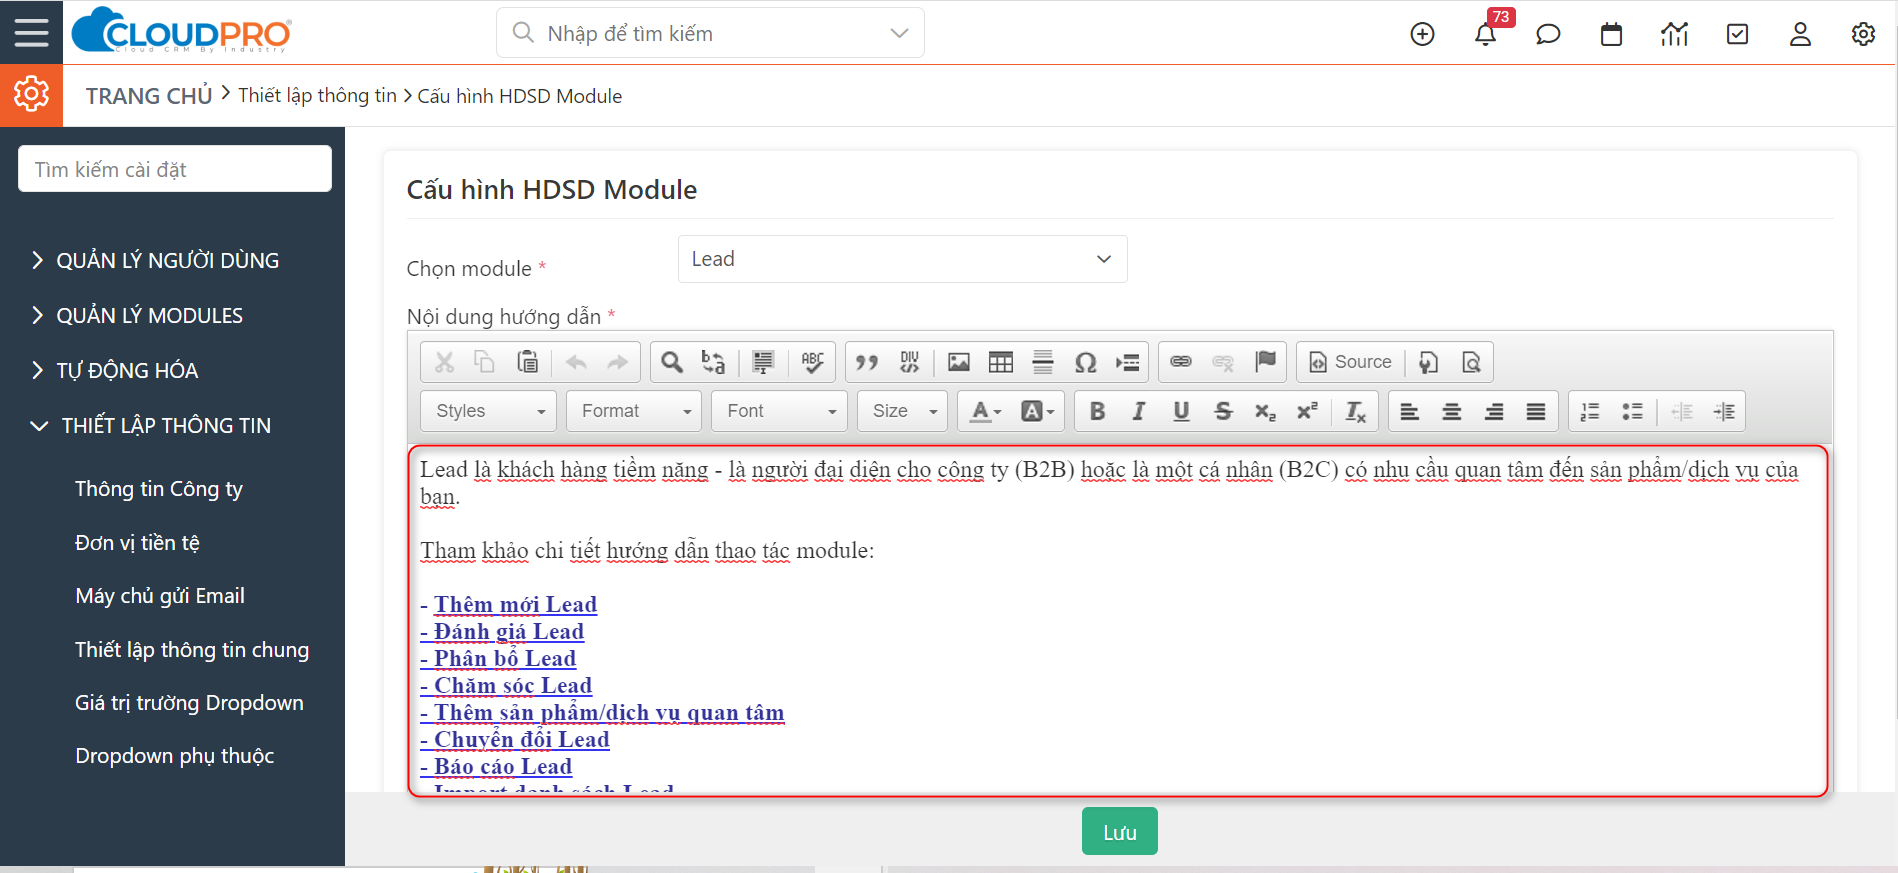Apply block quote formatting
The image size is (1898, 873).
867,362
